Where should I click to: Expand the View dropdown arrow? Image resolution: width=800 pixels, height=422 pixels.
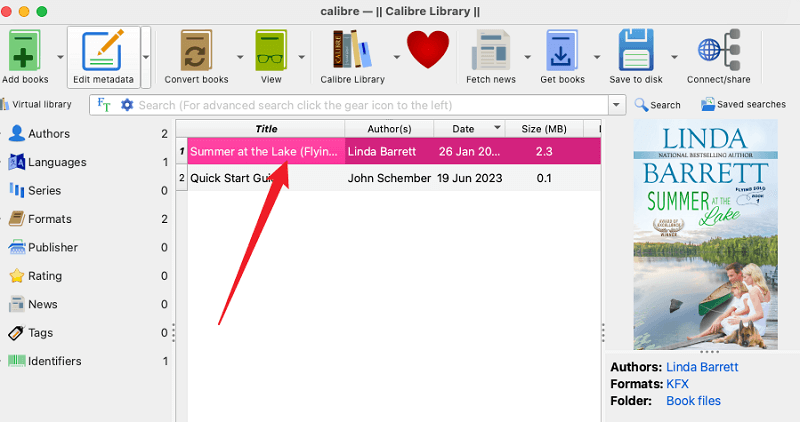pos(302,57)
